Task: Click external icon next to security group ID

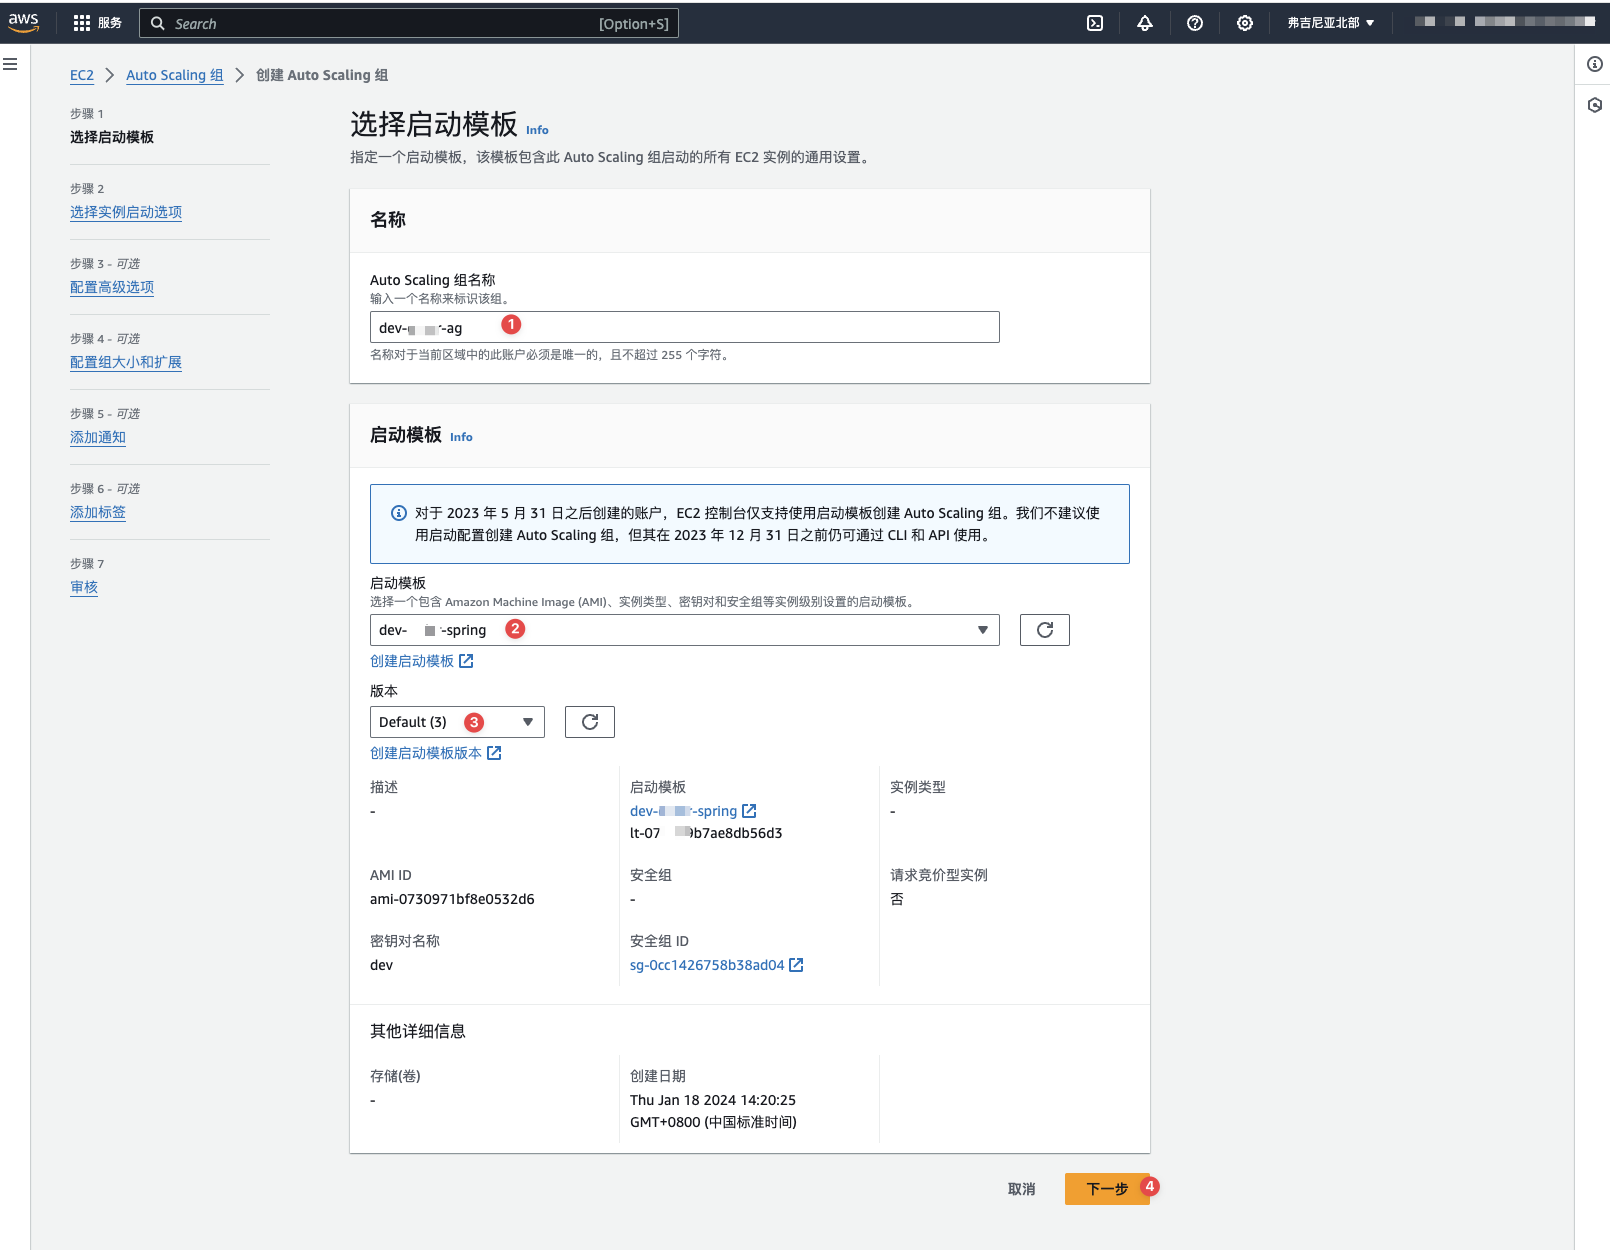Action: coord(796,965)
